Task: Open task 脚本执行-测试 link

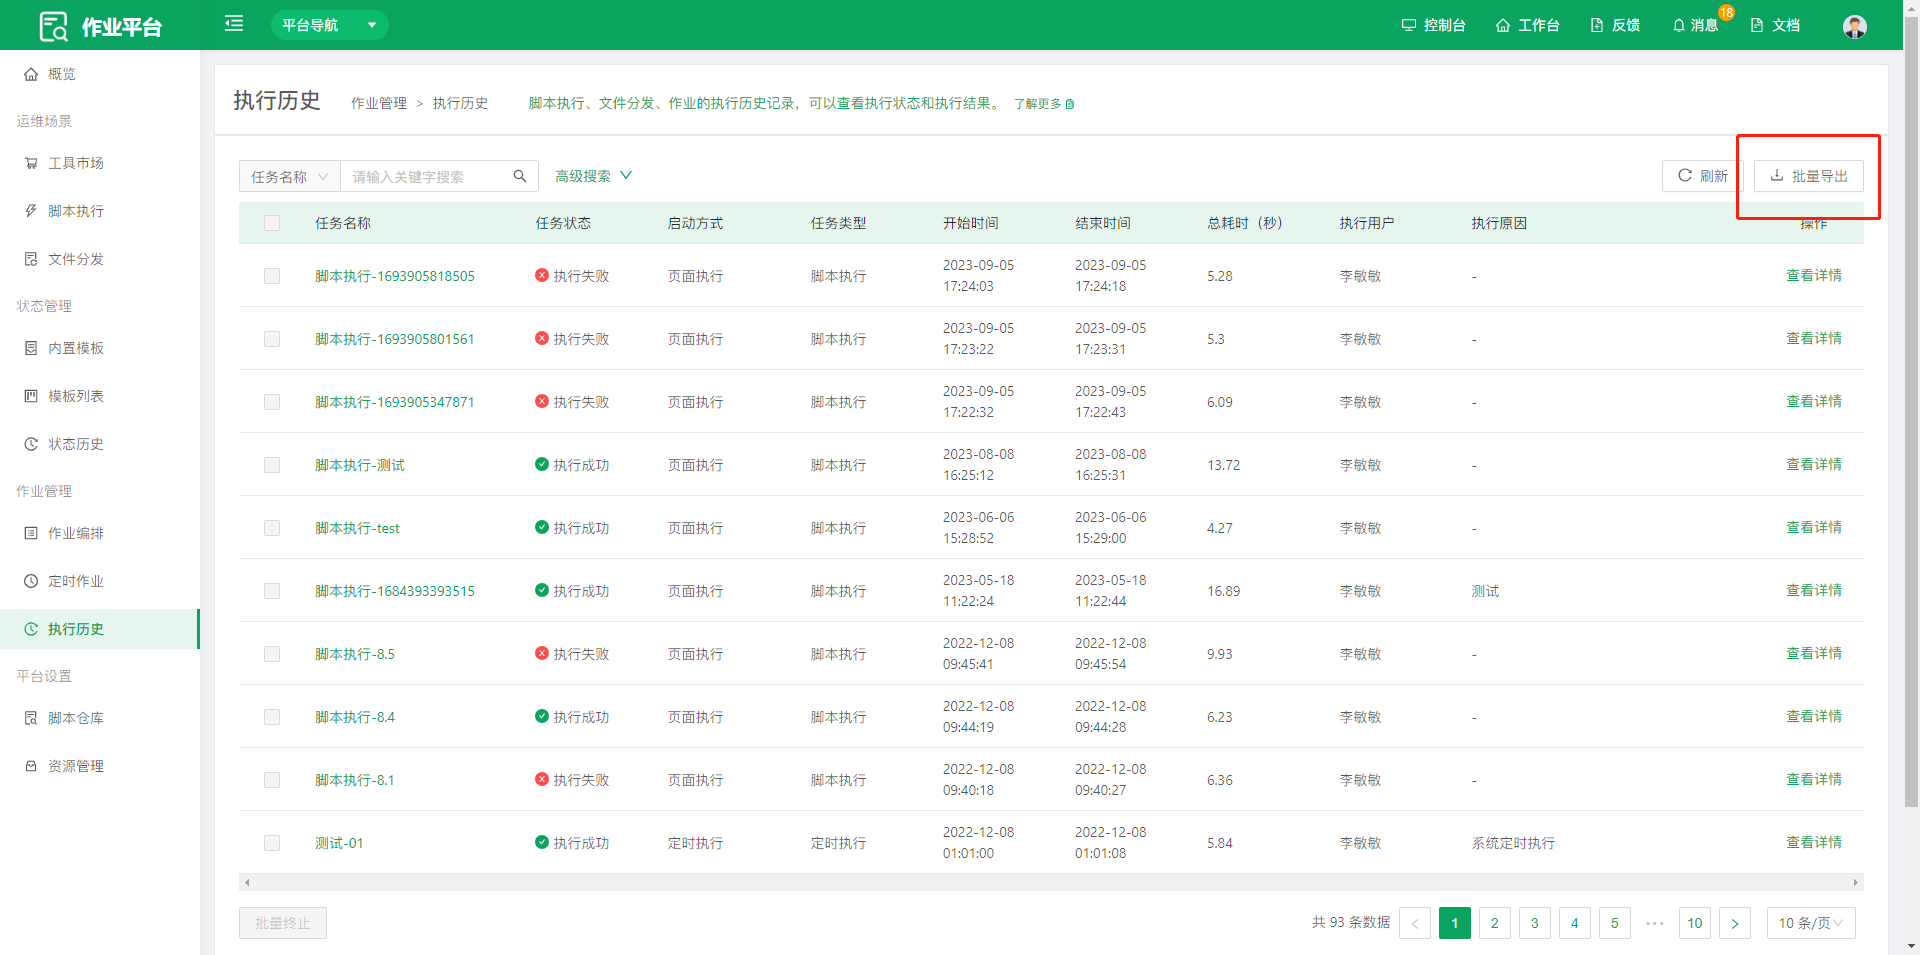Action: tap(360, 465)
